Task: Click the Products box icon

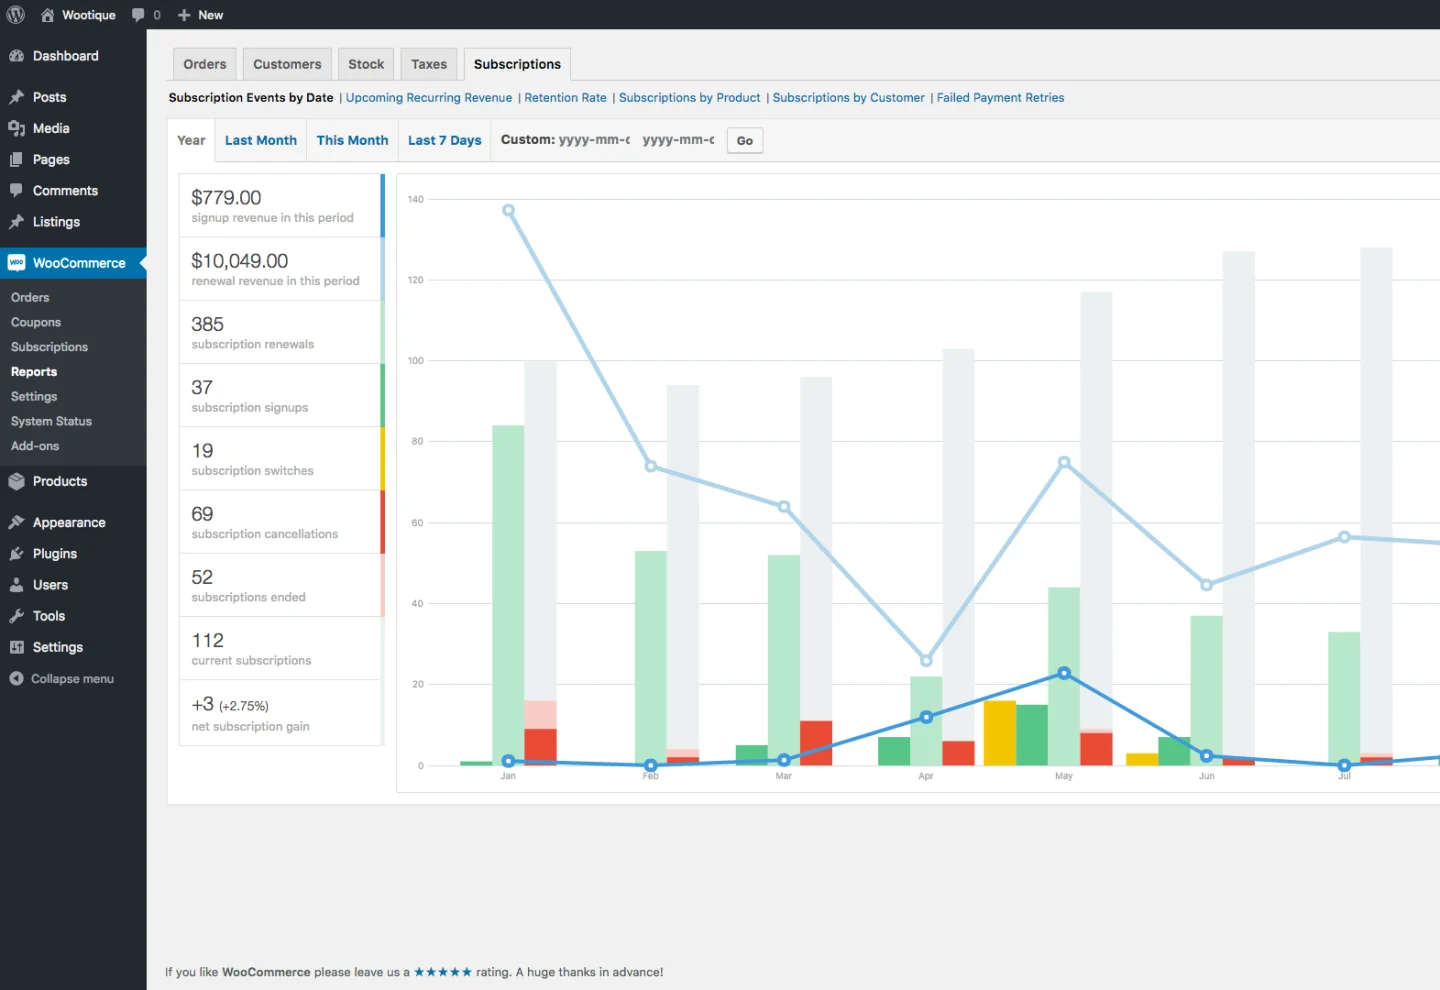Action: (x=16, y=481)
